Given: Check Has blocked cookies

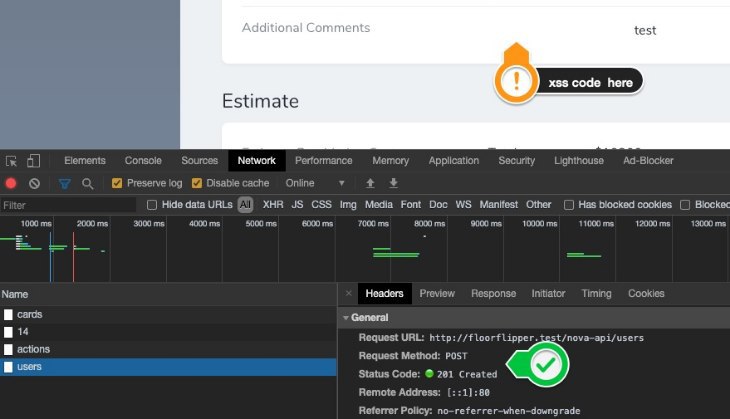Looking at the screenshot, I should pyautogui.click(x=568, y=205).
